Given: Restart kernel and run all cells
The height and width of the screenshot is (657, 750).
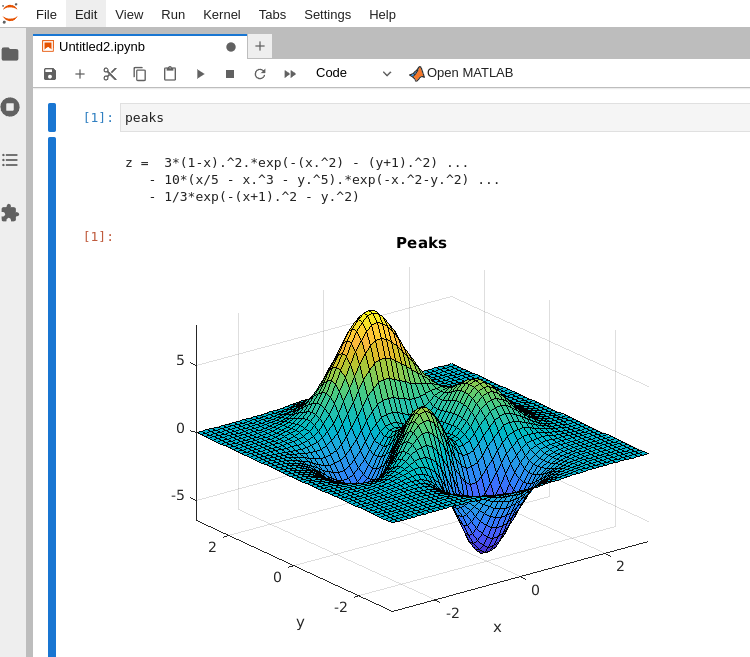Looking at the screenshot, I should [290, 73].
